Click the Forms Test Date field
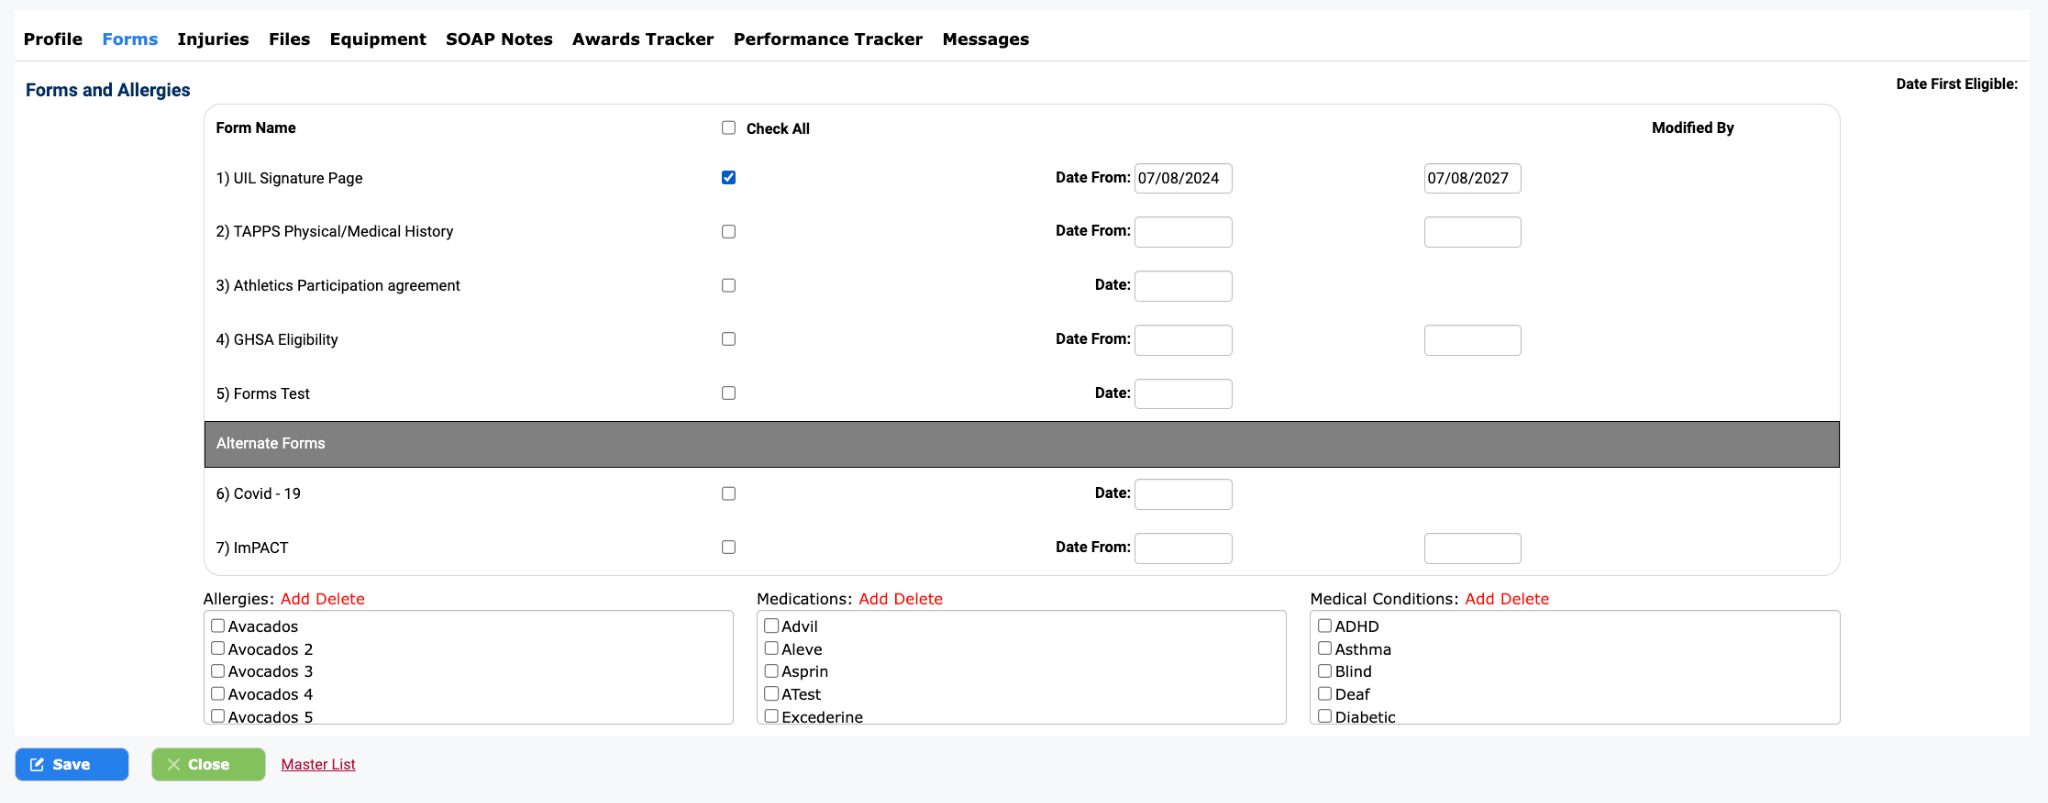 [1183, 394]
